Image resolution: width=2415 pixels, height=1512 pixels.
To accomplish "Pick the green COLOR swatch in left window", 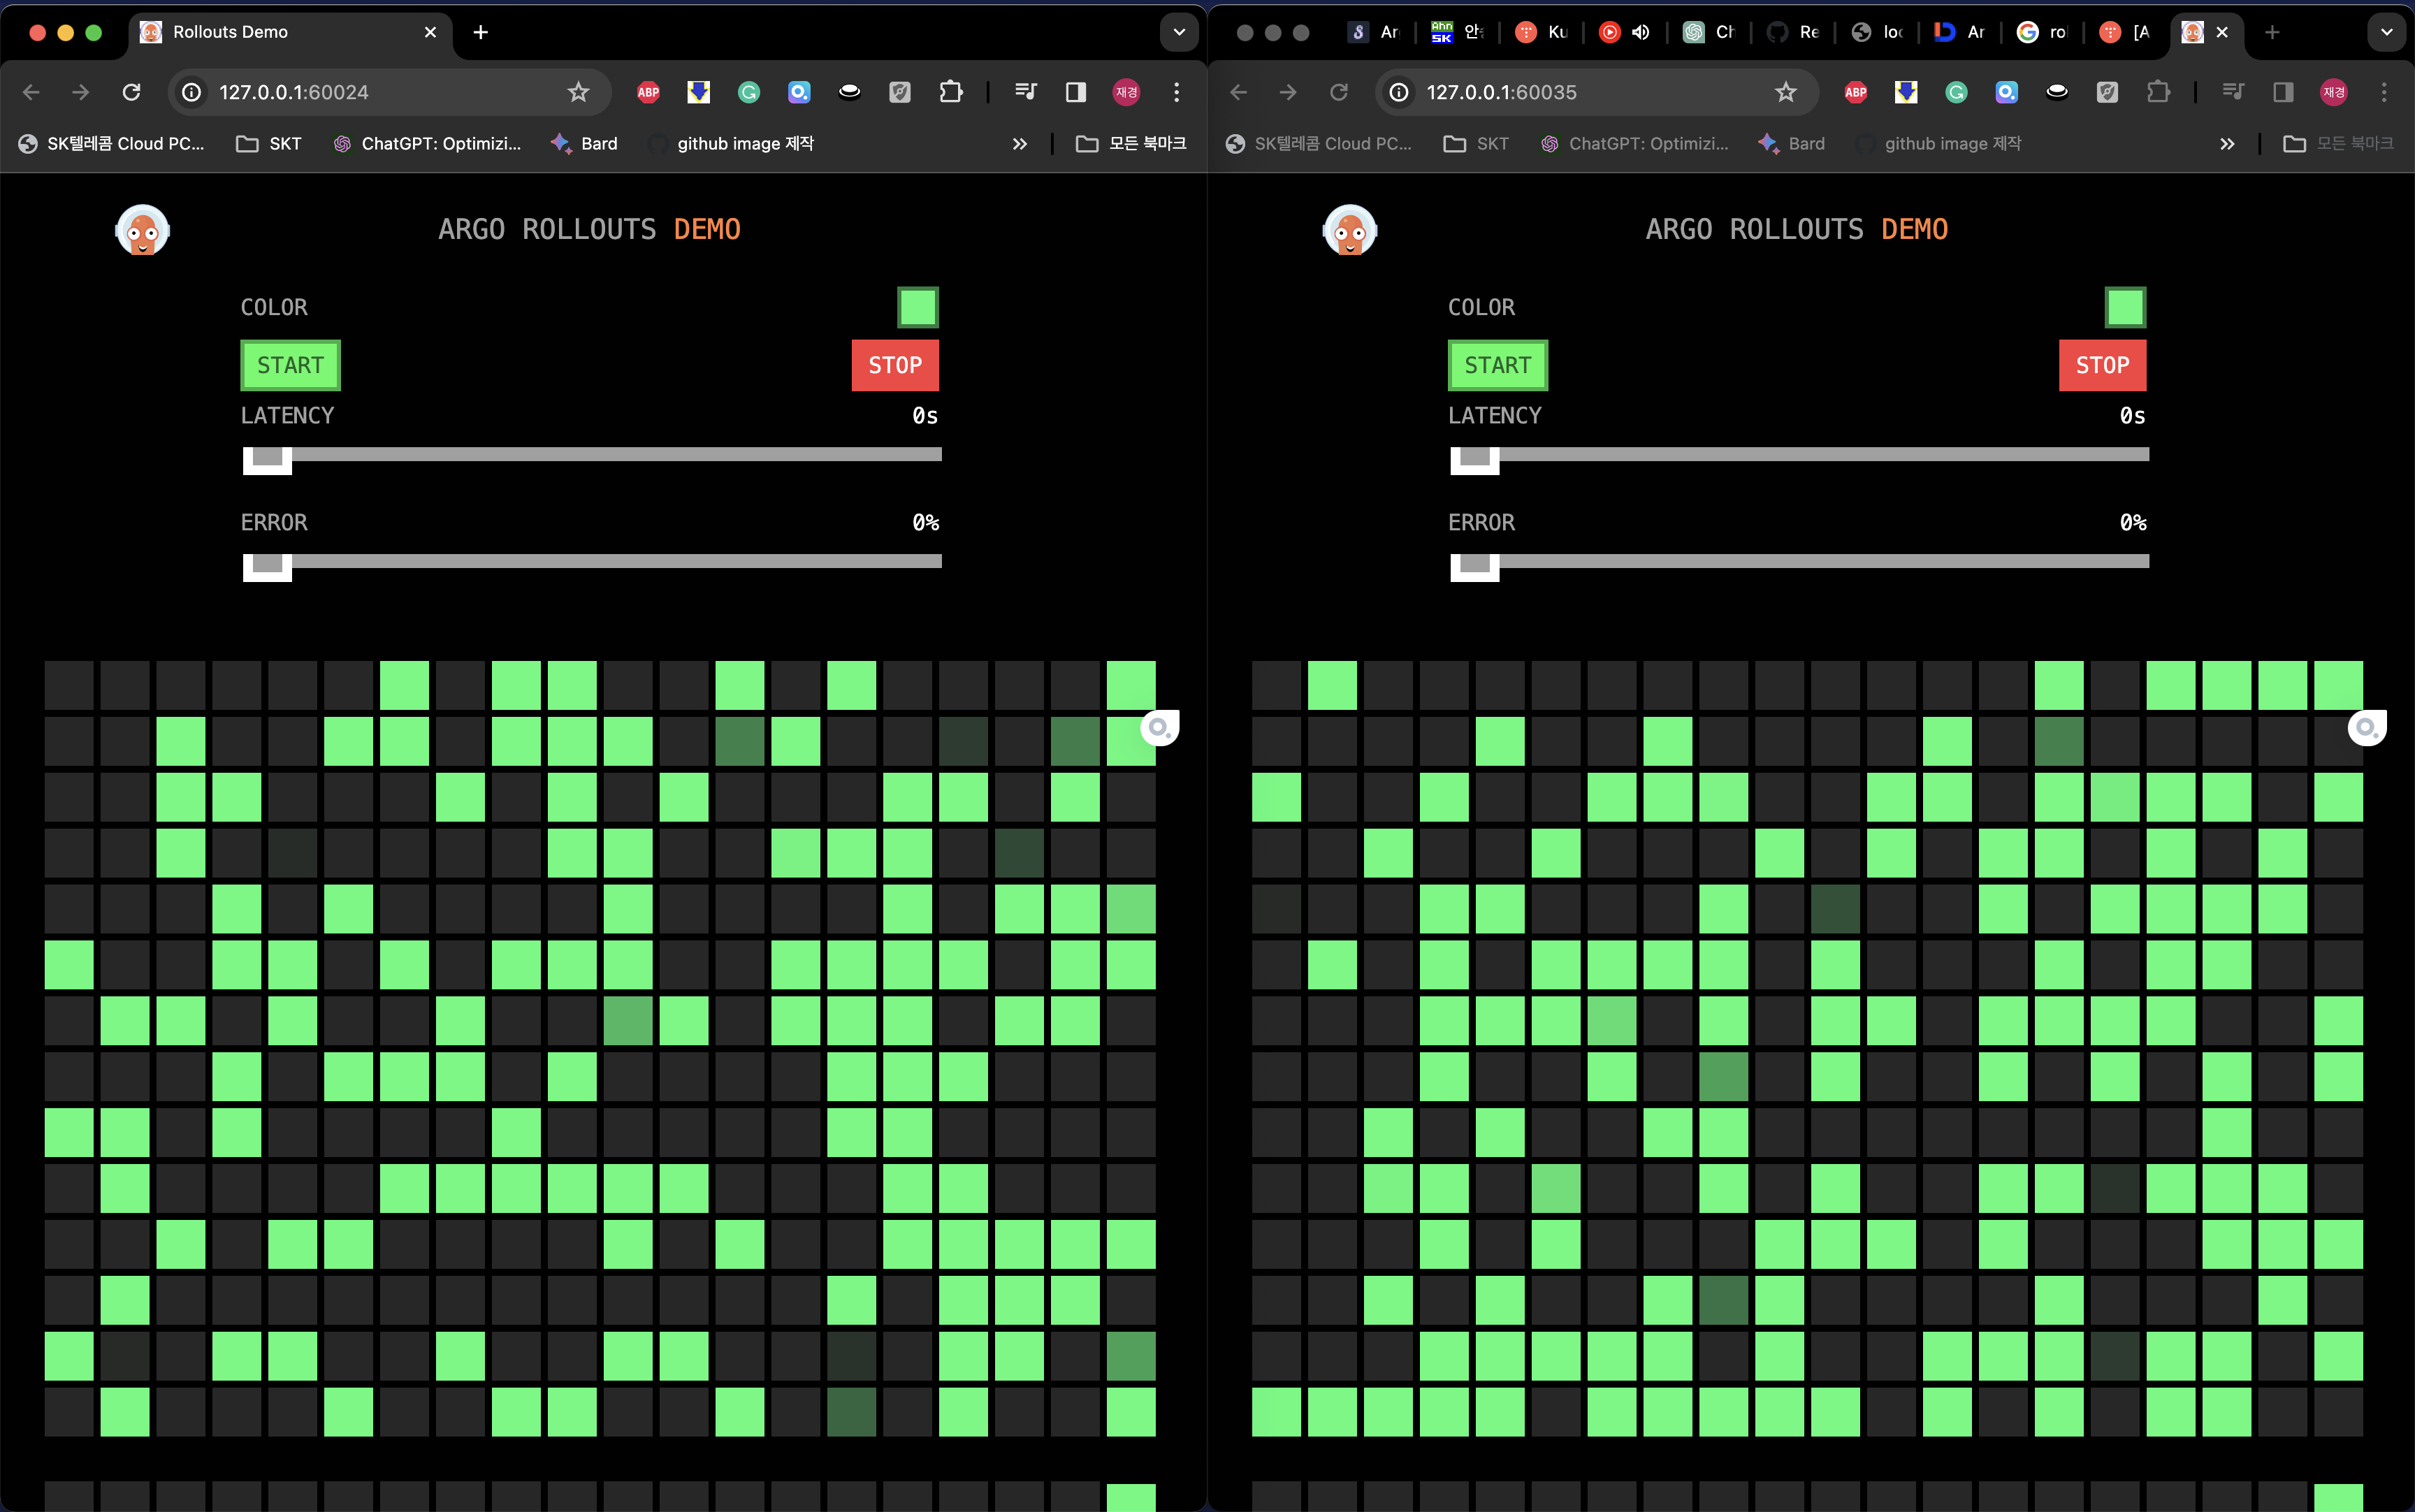I will [918, 307].
